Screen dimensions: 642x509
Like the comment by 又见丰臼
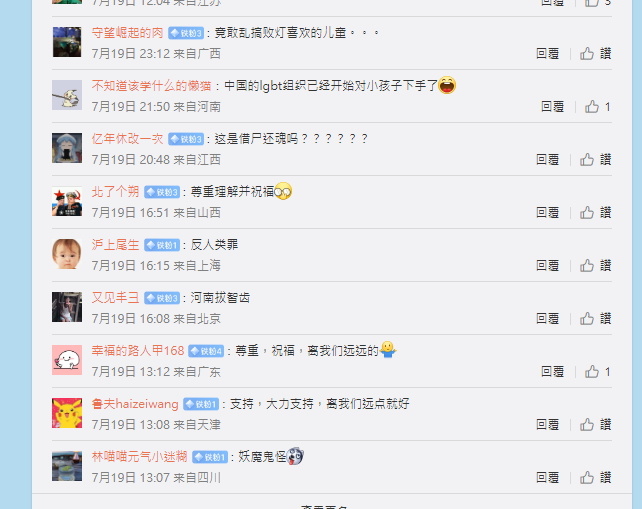(x=595, y=319)
